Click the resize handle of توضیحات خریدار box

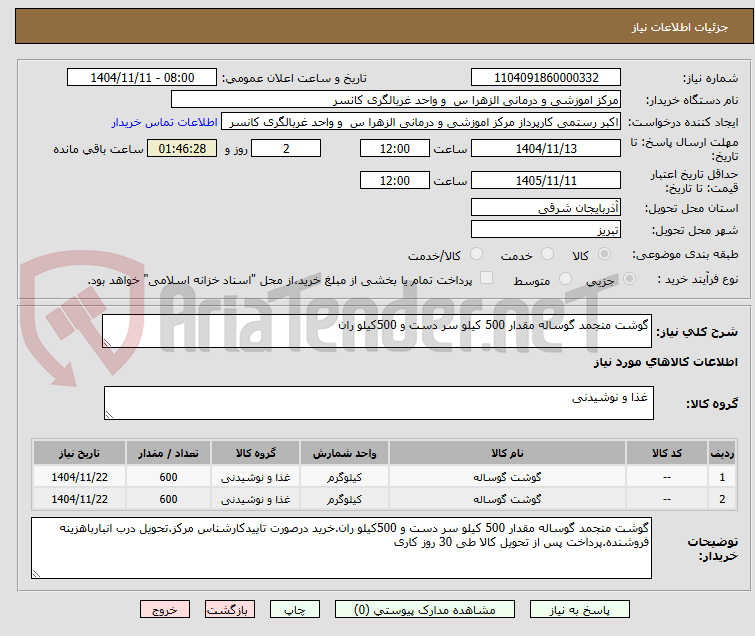(x=36, y=573)
